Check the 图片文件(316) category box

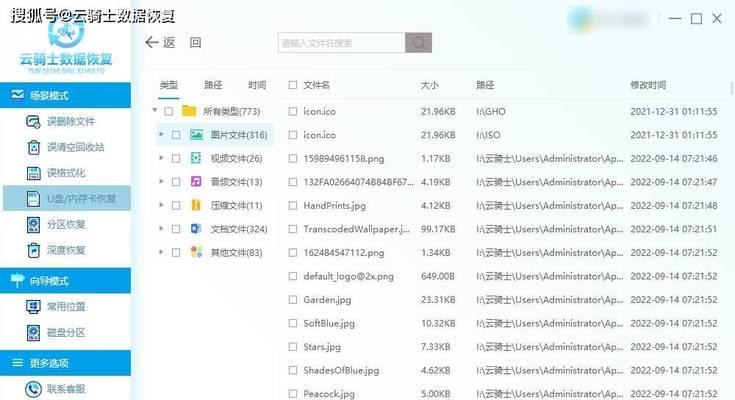tap(176, 135)
